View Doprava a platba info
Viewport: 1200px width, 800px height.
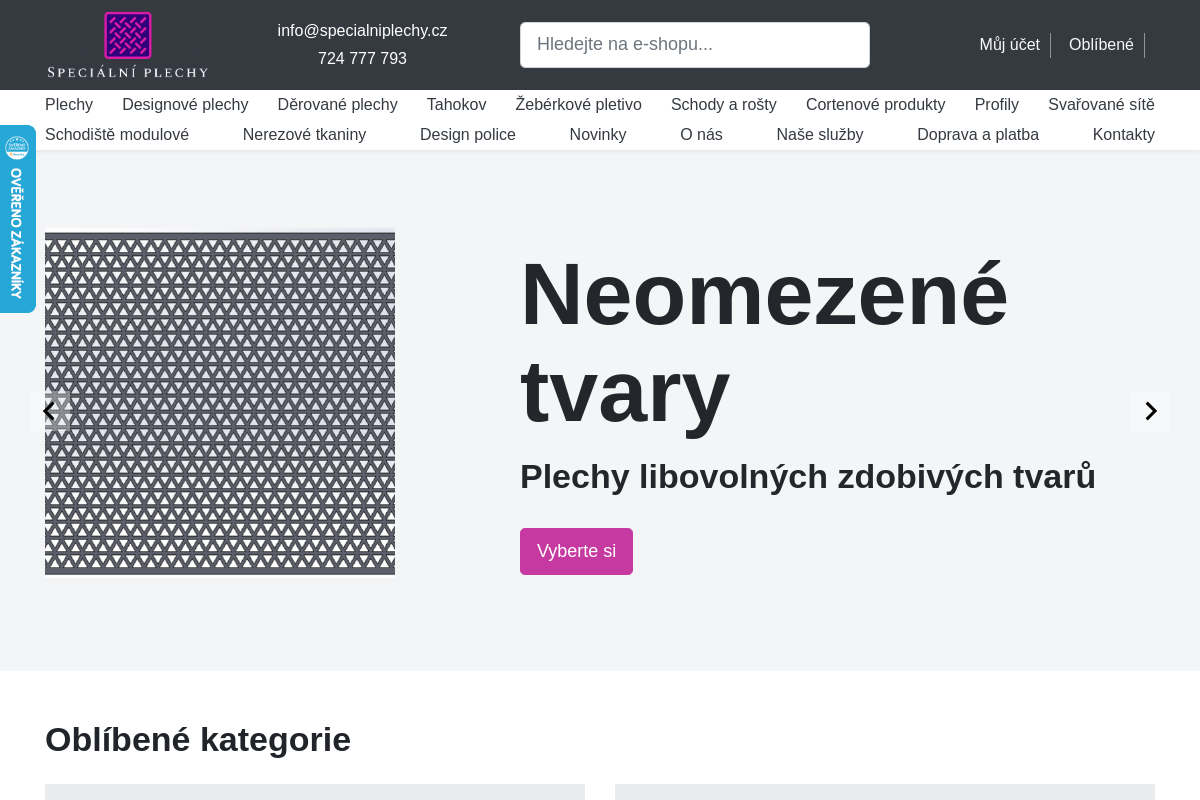(x=978, y=135)
